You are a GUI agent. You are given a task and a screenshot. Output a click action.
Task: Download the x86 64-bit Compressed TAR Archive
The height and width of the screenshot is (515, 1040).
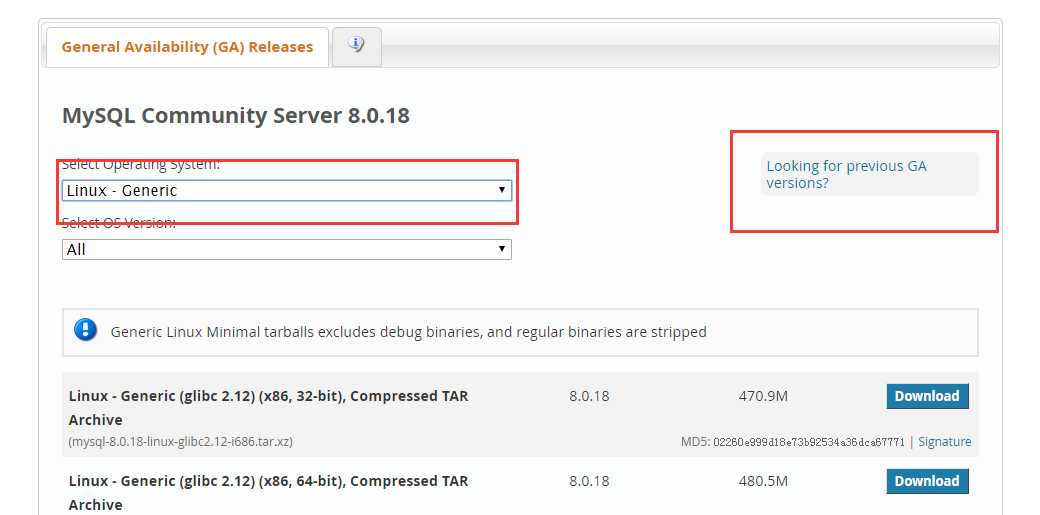coord(927,481)
